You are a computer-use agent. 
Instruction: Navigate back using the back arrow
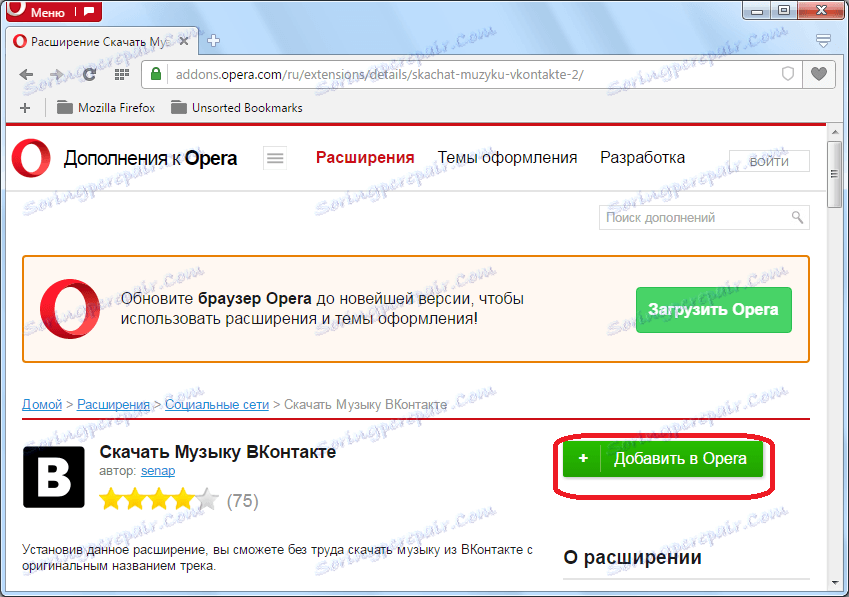pos(26,74)
